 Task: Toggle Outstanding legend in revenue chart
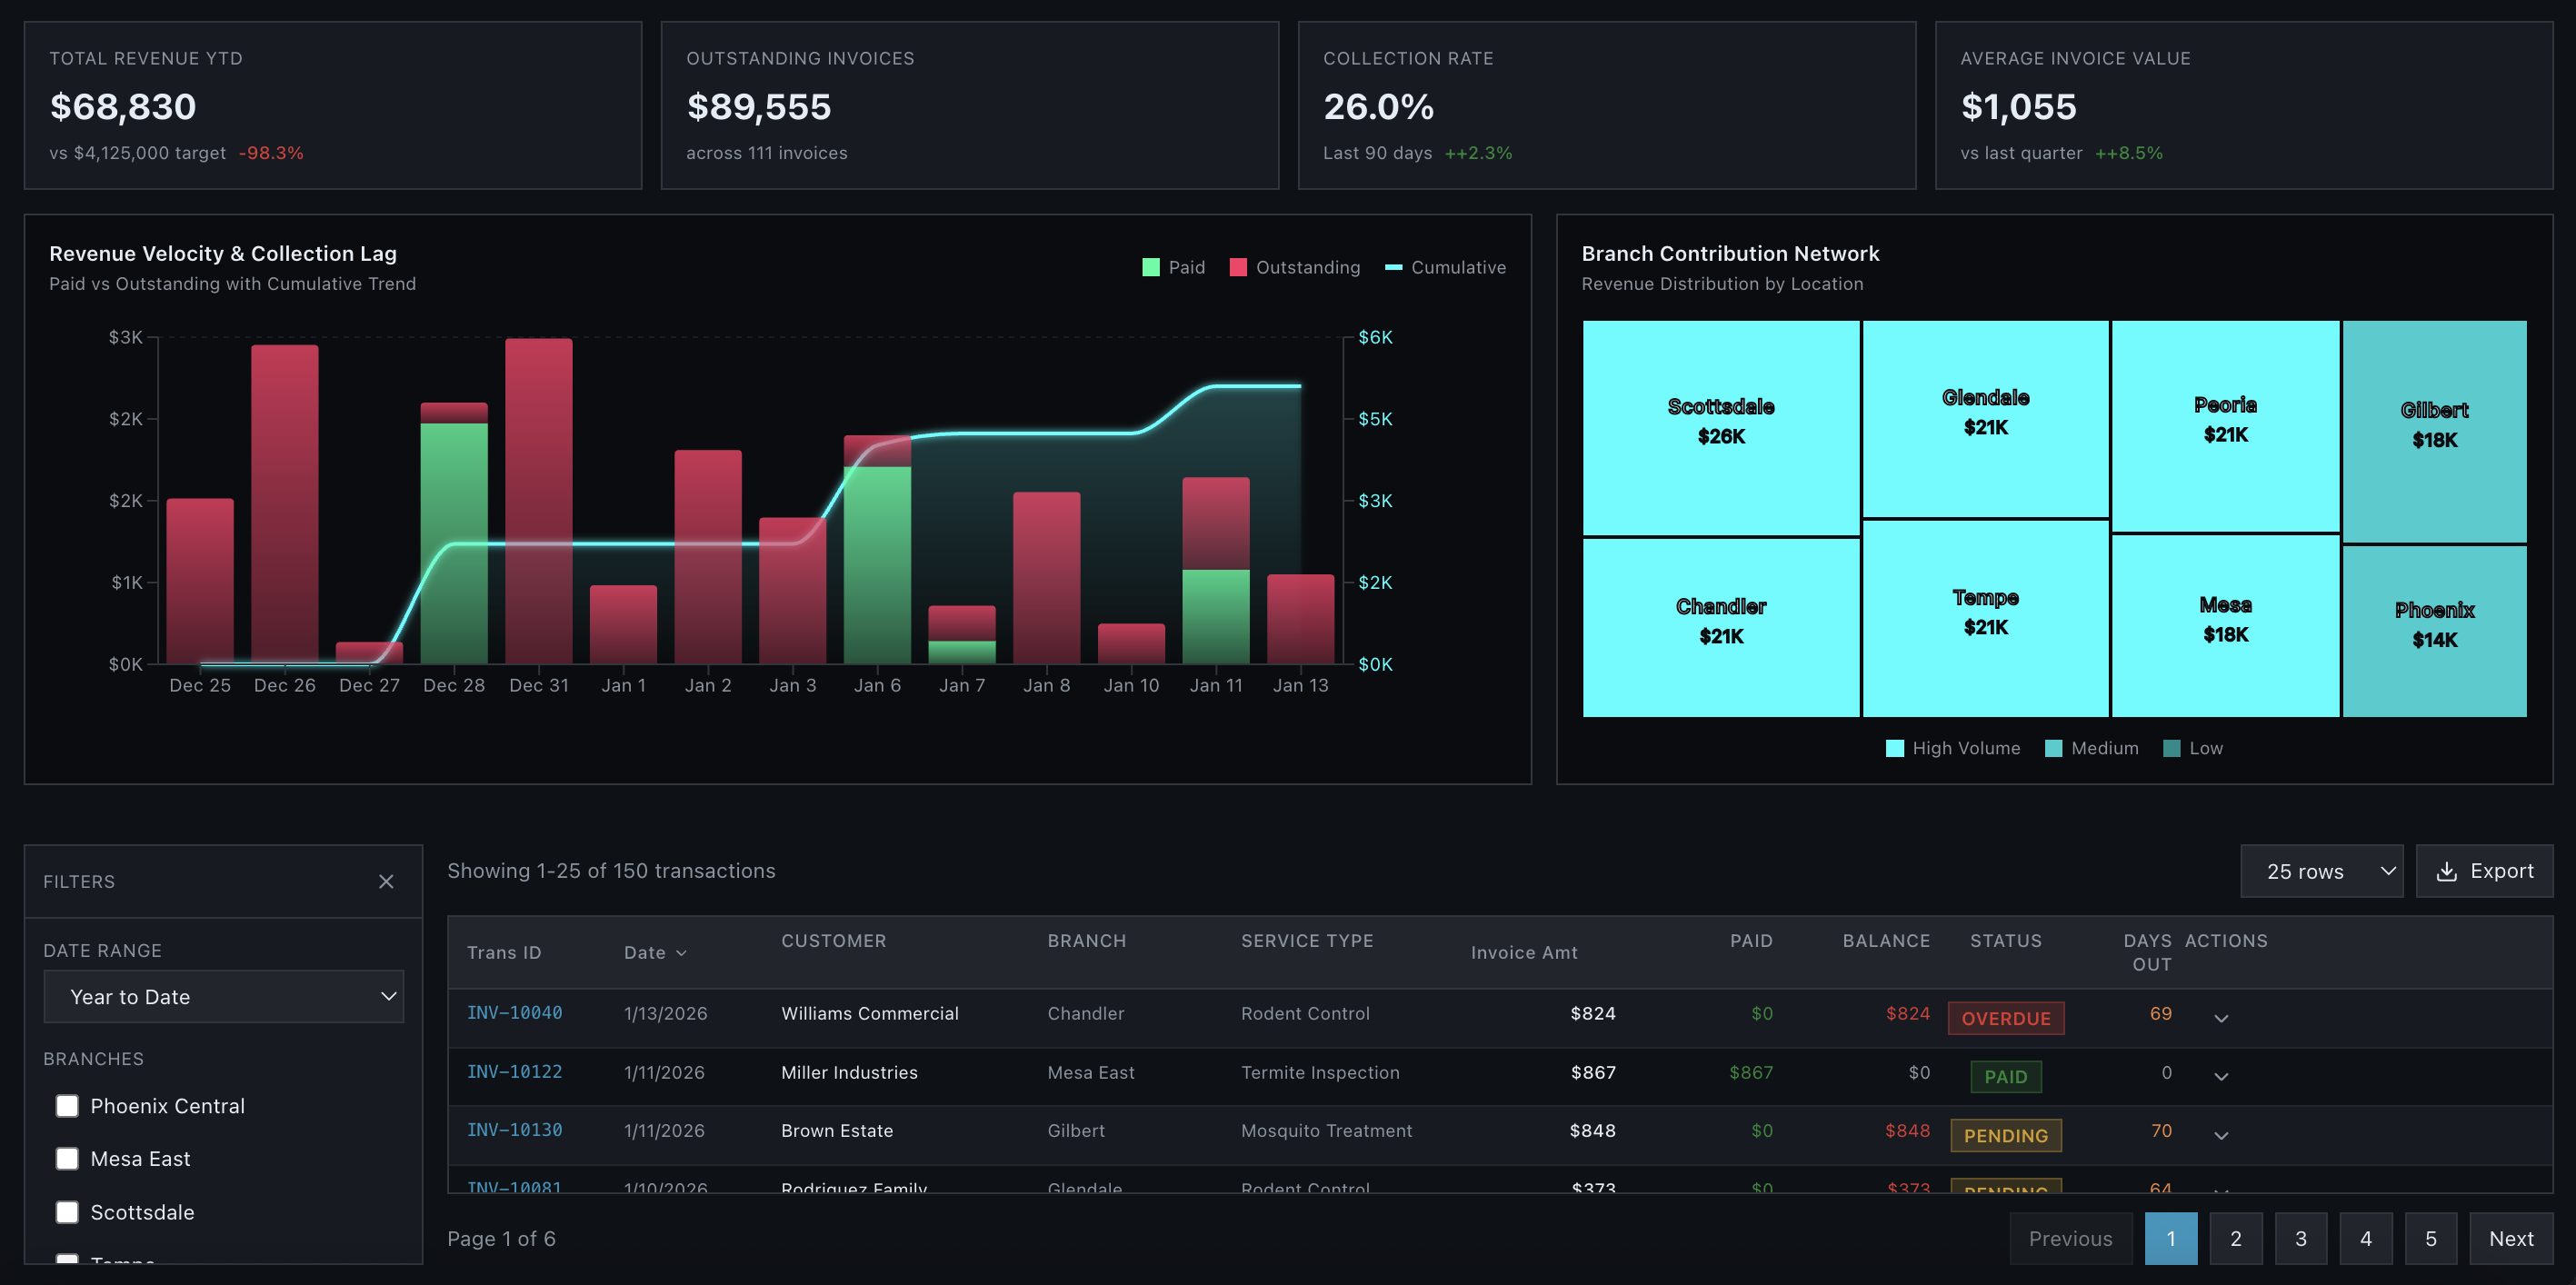1237,267
